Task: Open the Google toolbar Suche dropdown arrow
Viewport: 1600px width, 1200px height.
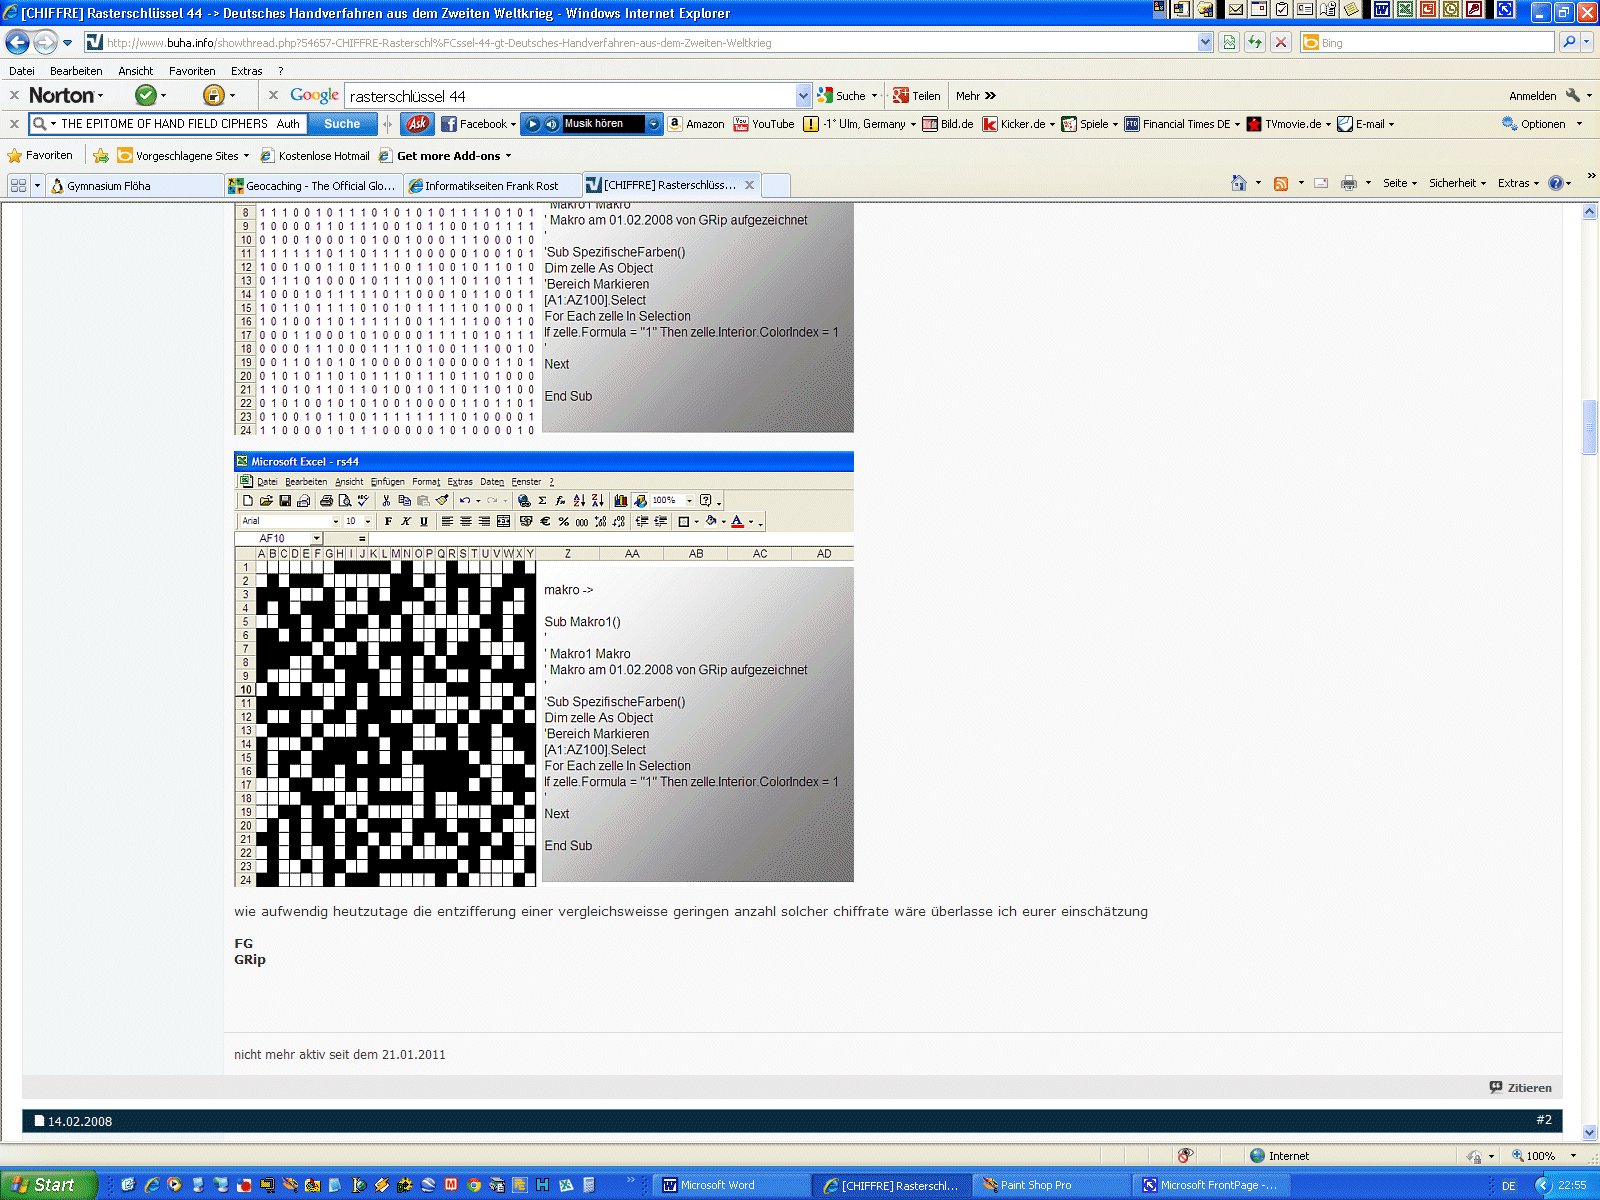Action: tap(874, 96)
